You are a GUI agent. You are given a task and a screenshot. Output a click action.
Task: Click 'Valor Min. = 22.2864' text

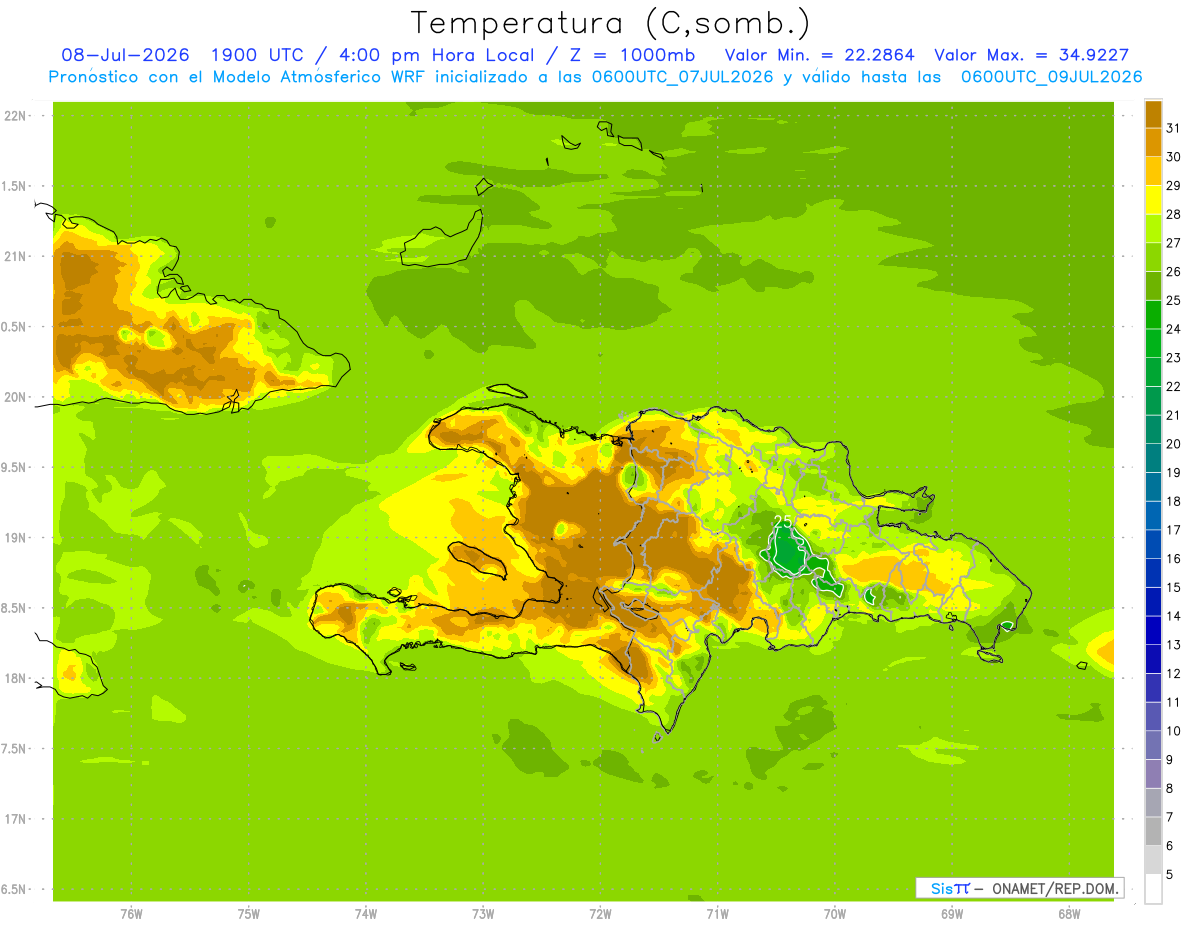(820, 55)
